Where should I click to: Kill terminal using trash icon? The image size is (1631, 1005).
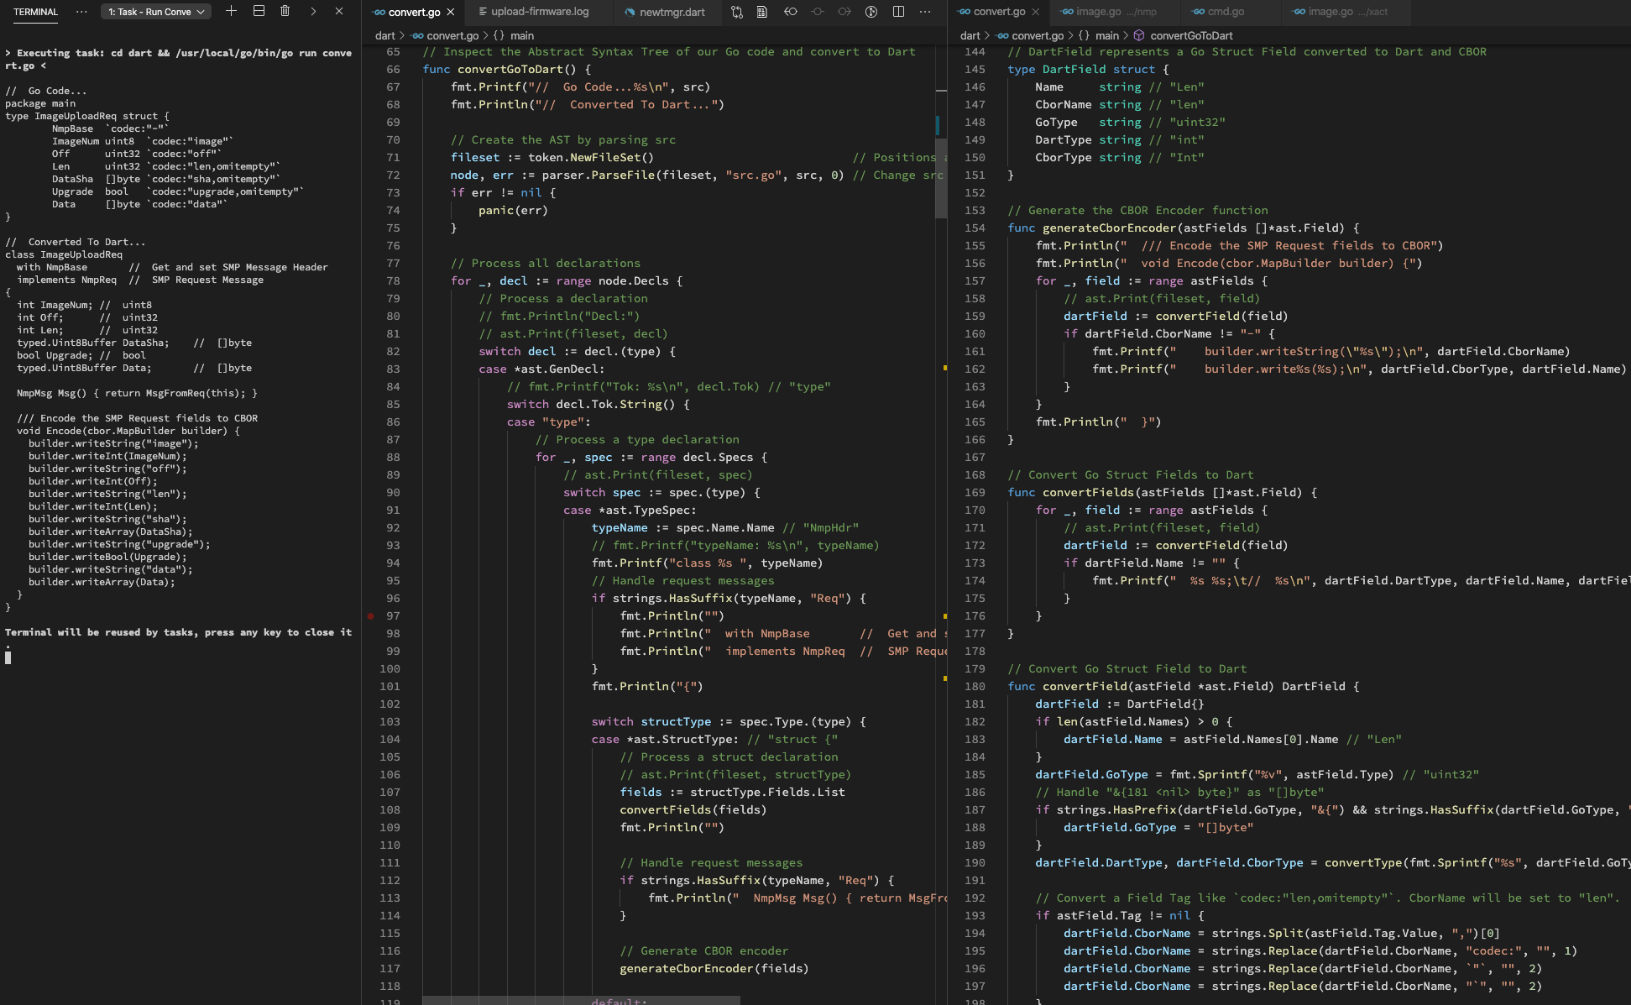[285, 11]
